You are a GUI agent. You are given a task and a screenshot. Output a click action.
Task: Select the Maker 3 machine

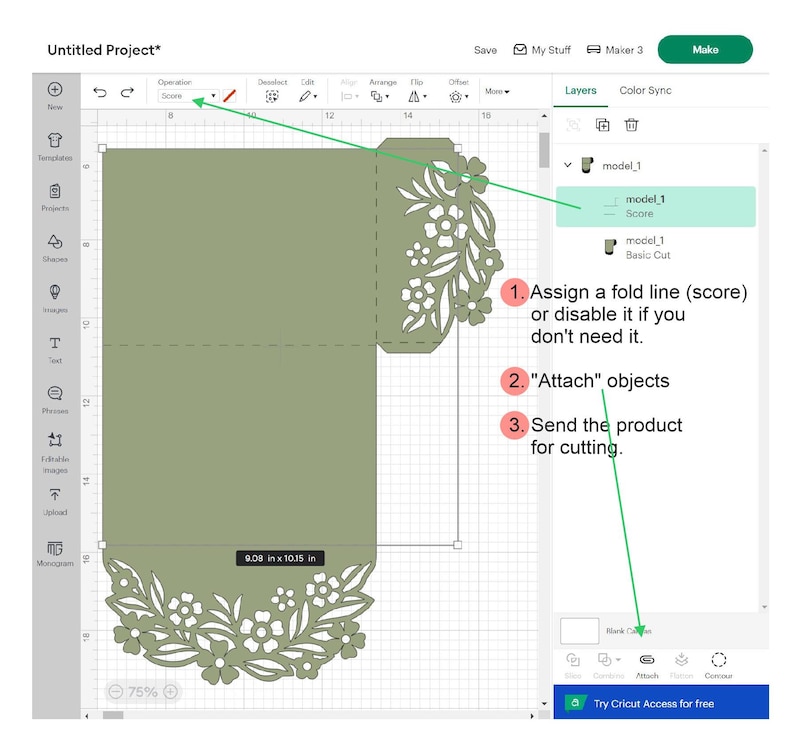[615, 50]
